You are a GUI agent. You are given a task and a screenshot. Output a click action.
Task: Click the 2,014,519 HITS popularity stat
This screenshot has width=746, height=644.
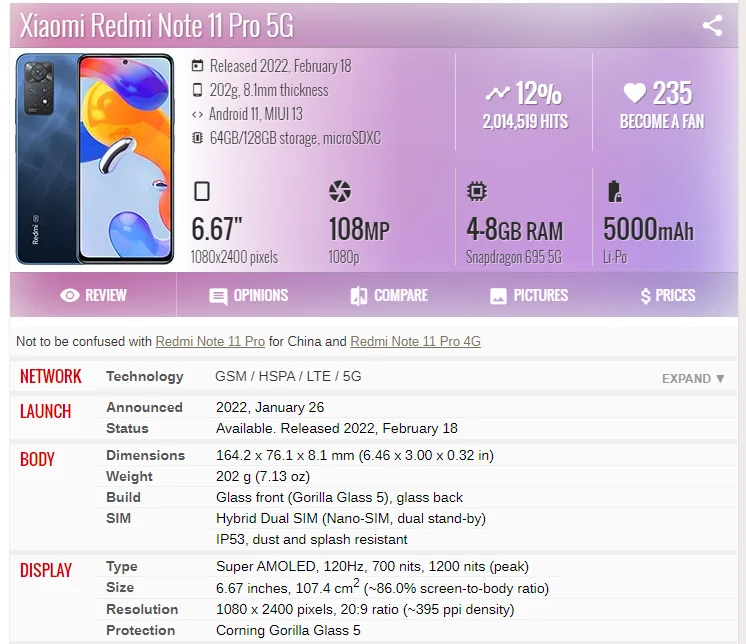point(525,122)
